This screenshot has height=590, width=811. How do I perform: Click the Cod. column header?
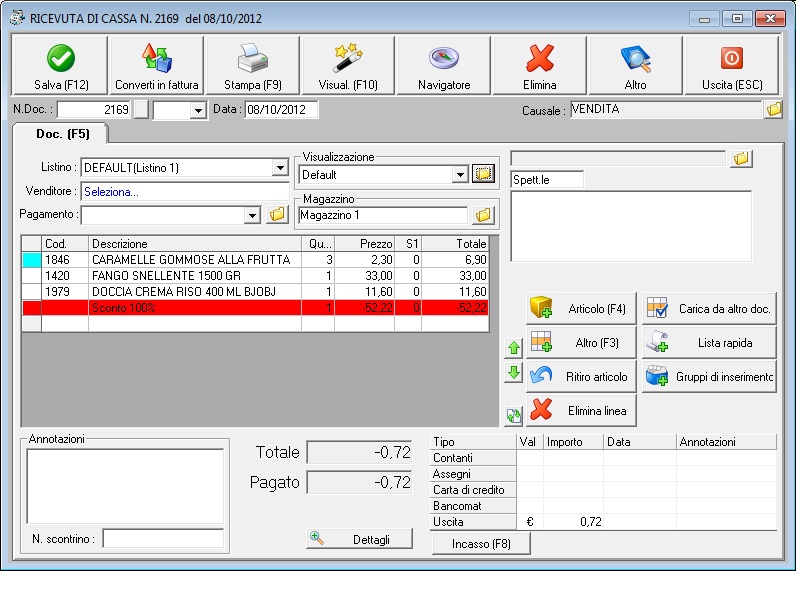point(65,244)
